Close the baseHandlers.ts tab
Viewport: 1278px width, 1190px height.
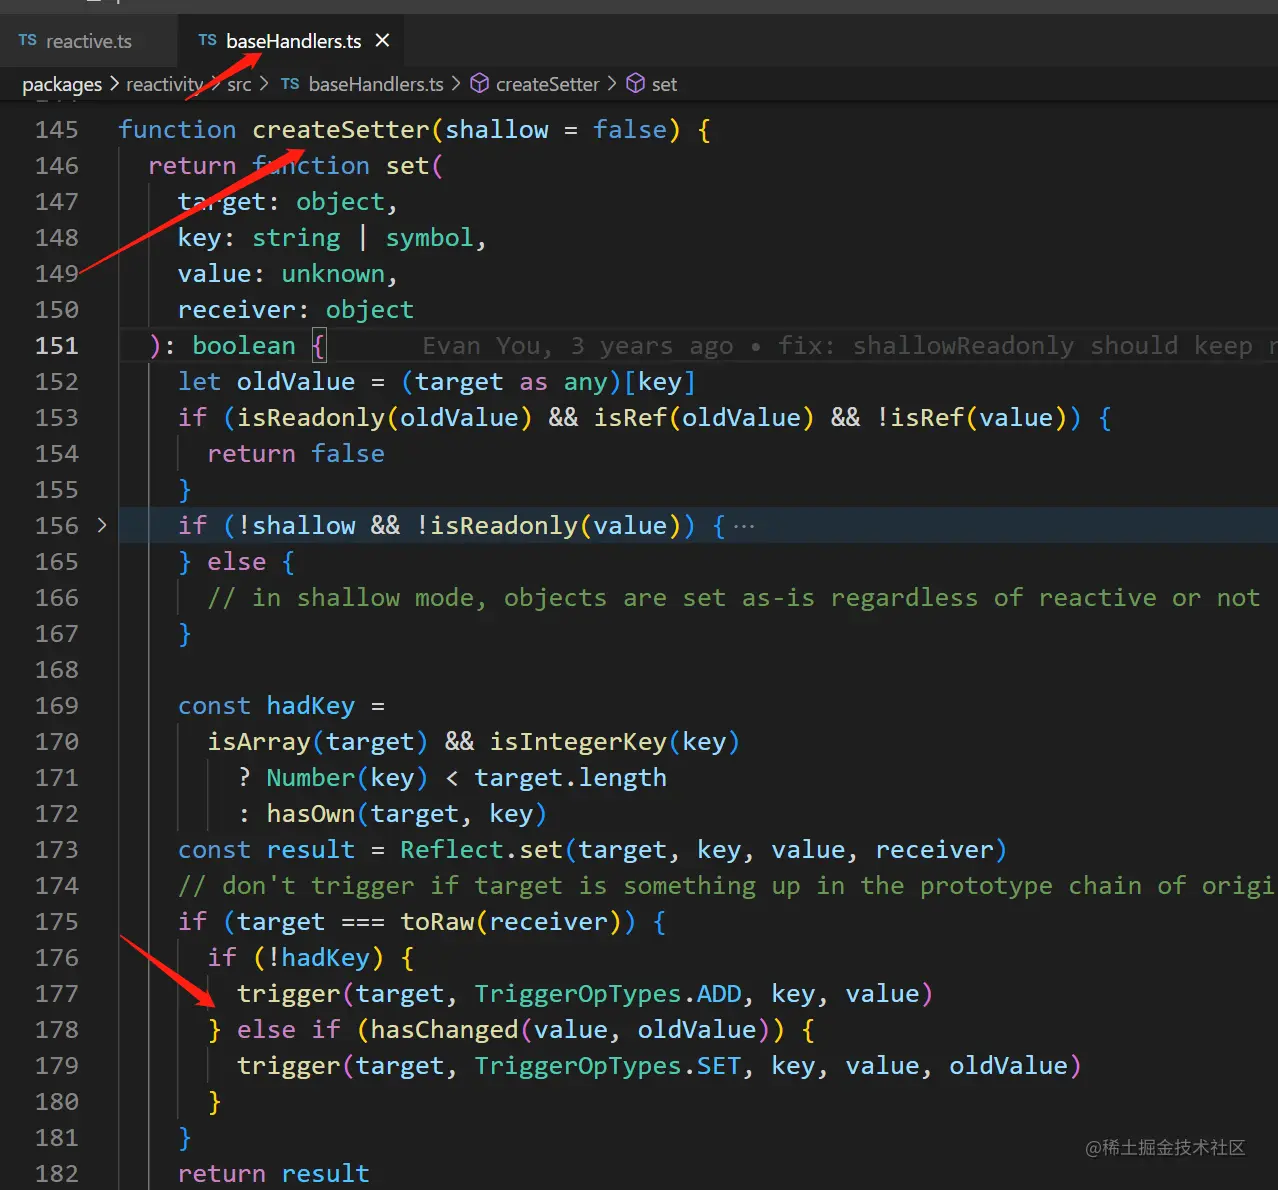(x=382, y=41)
